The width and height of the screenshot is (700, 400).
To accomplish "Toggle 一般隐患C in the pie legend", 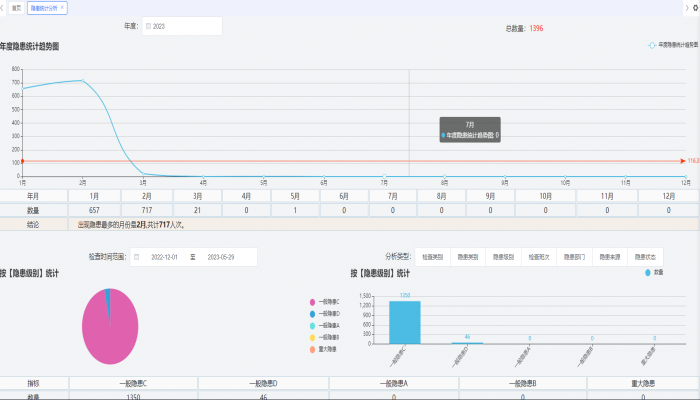I will 326,302.
